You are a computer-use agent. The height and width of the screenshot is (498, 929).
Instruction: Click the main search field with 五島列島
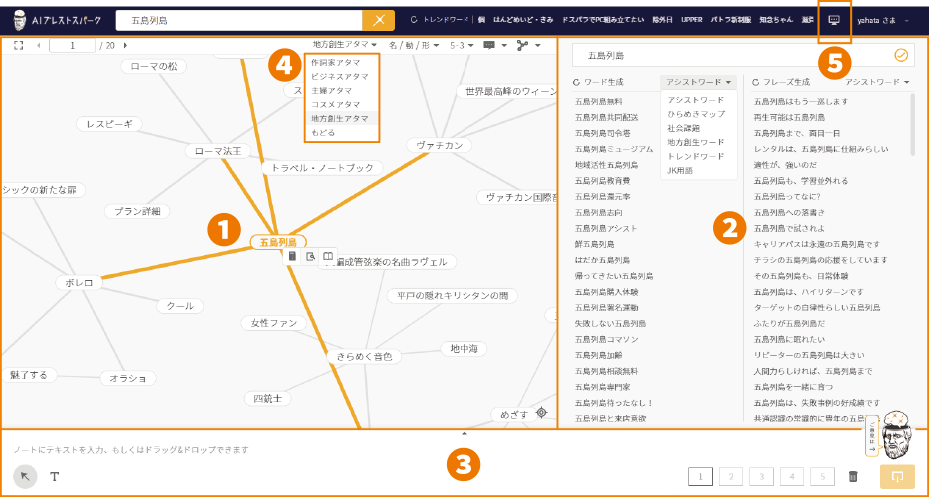coord(239,20)
